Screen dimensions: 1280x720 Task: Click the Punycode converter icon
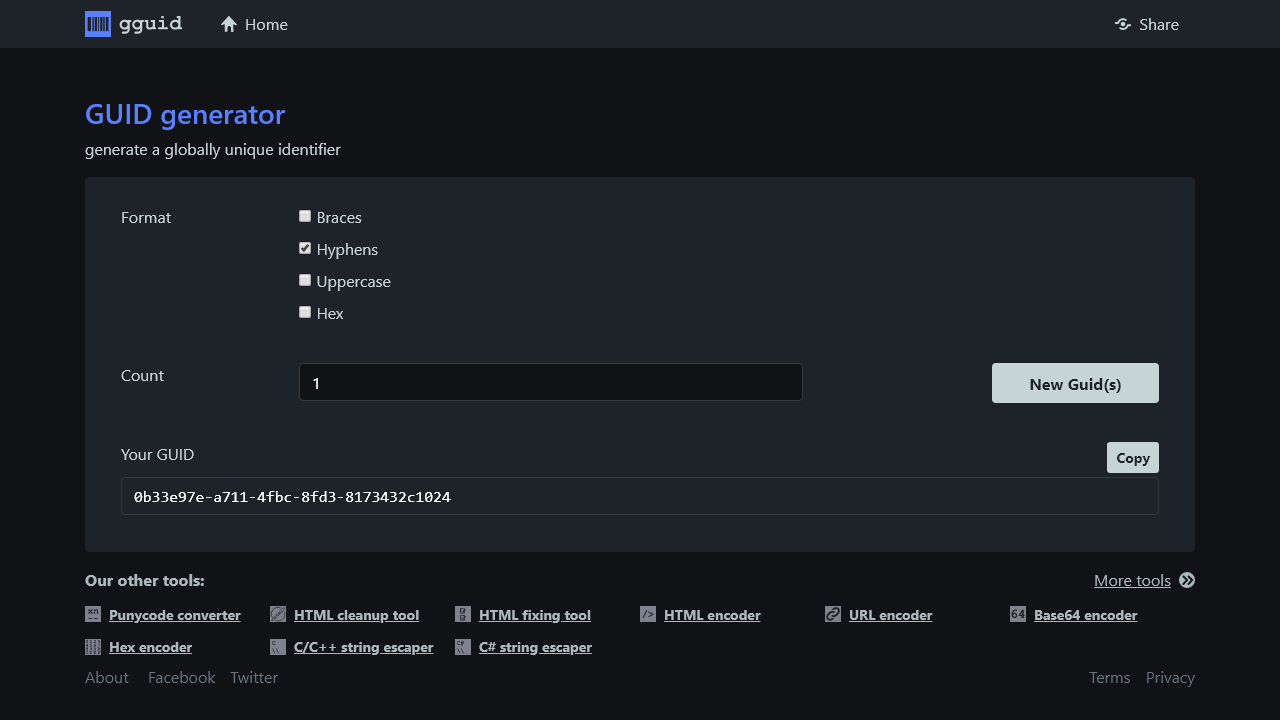[93, 614]
